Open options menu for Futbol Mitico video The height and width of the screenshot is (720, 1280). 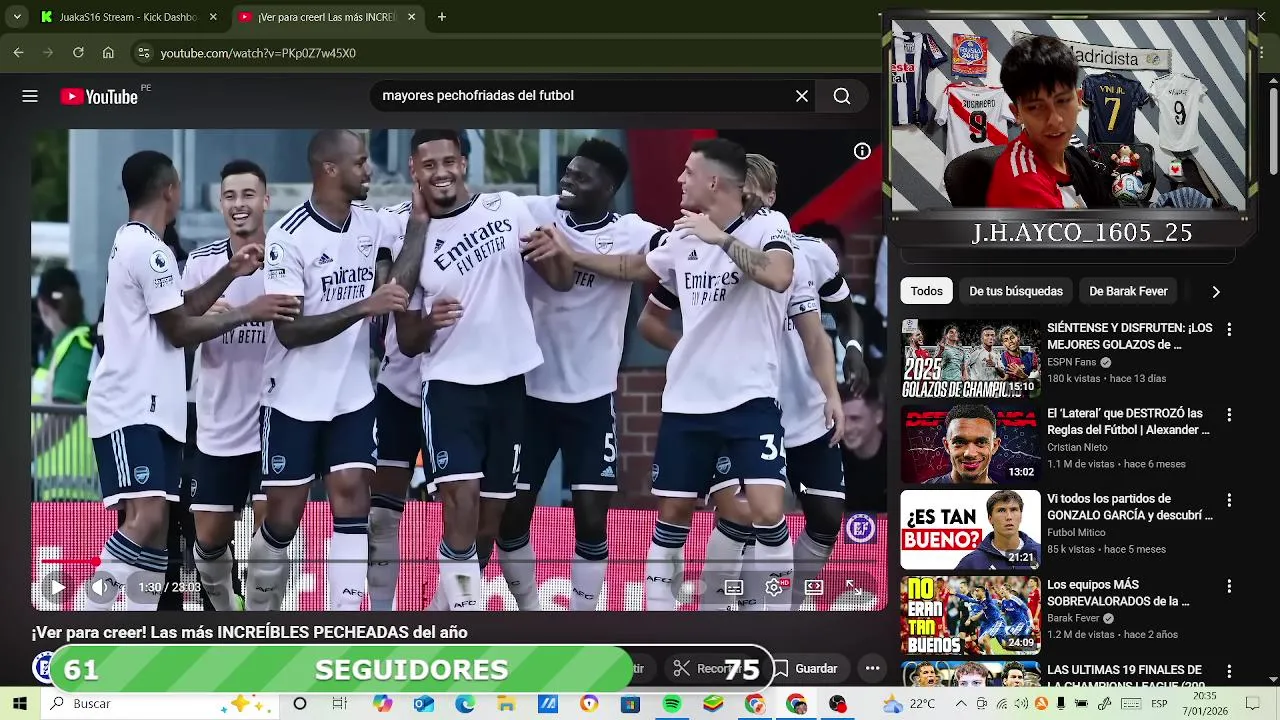pyautogui.click(x=1229, y=500)
